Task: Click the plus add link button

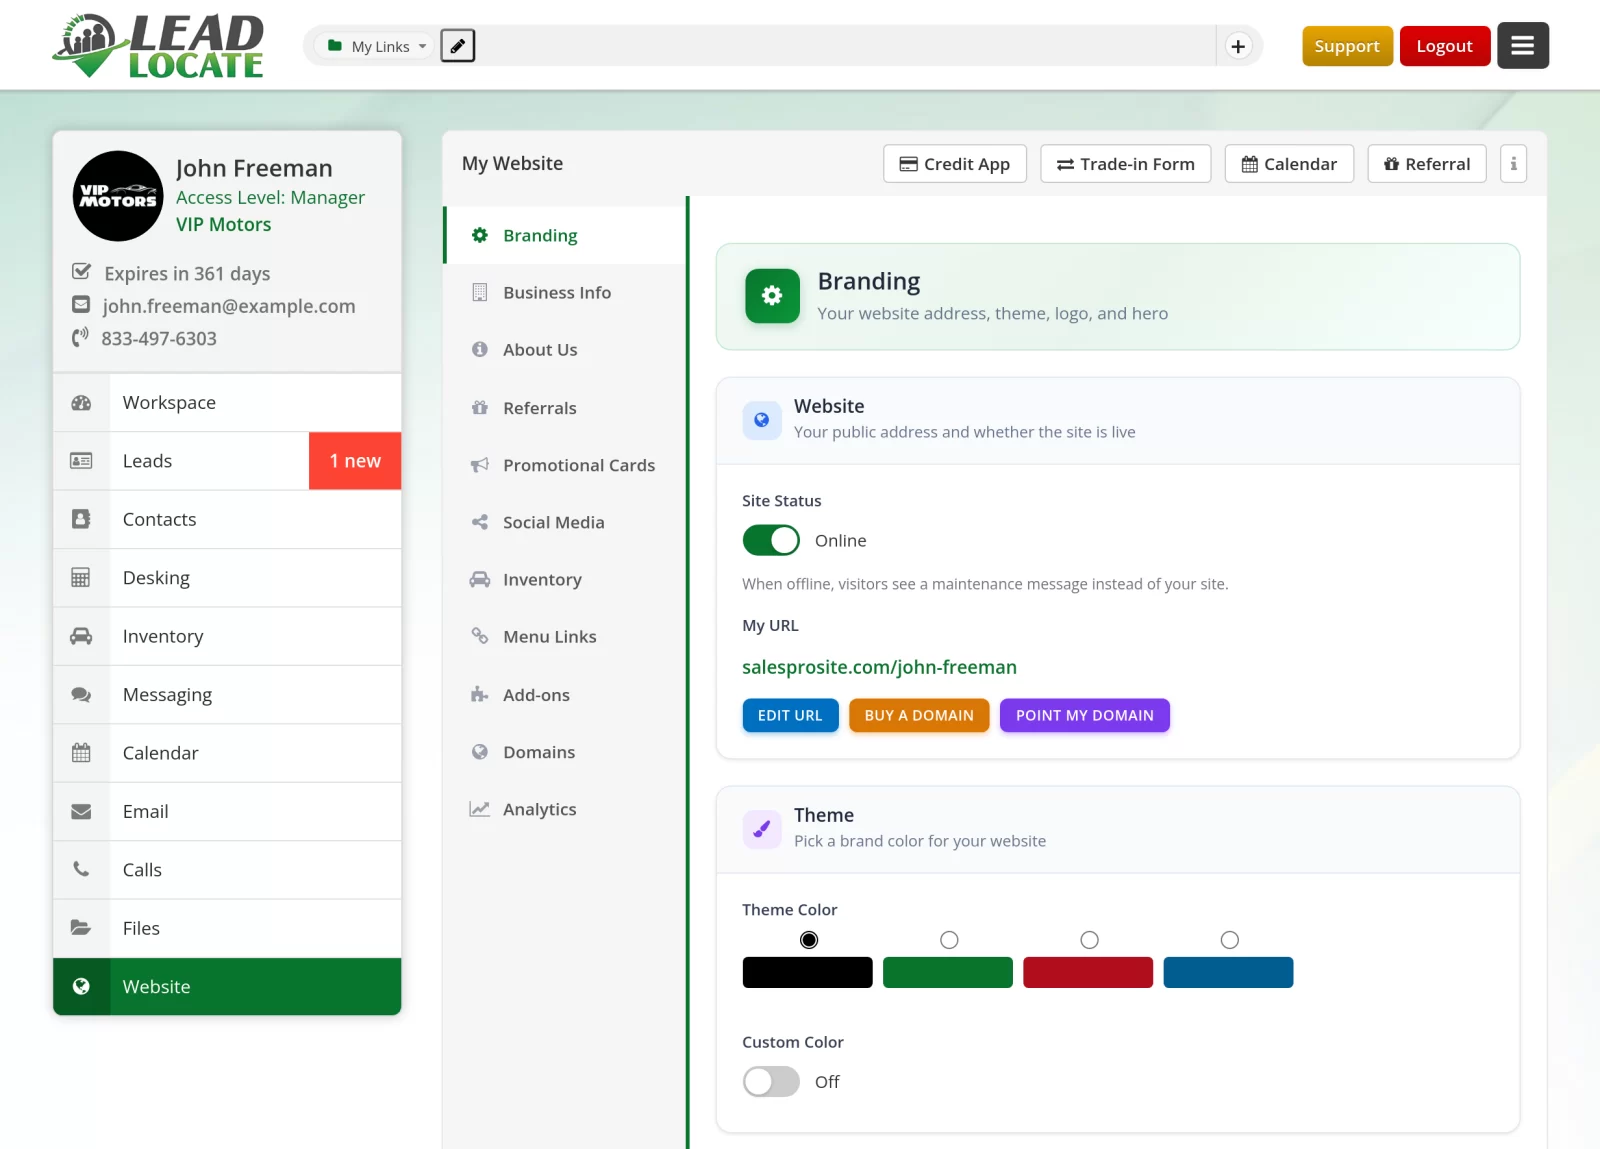Action: tap(1238, 46)
